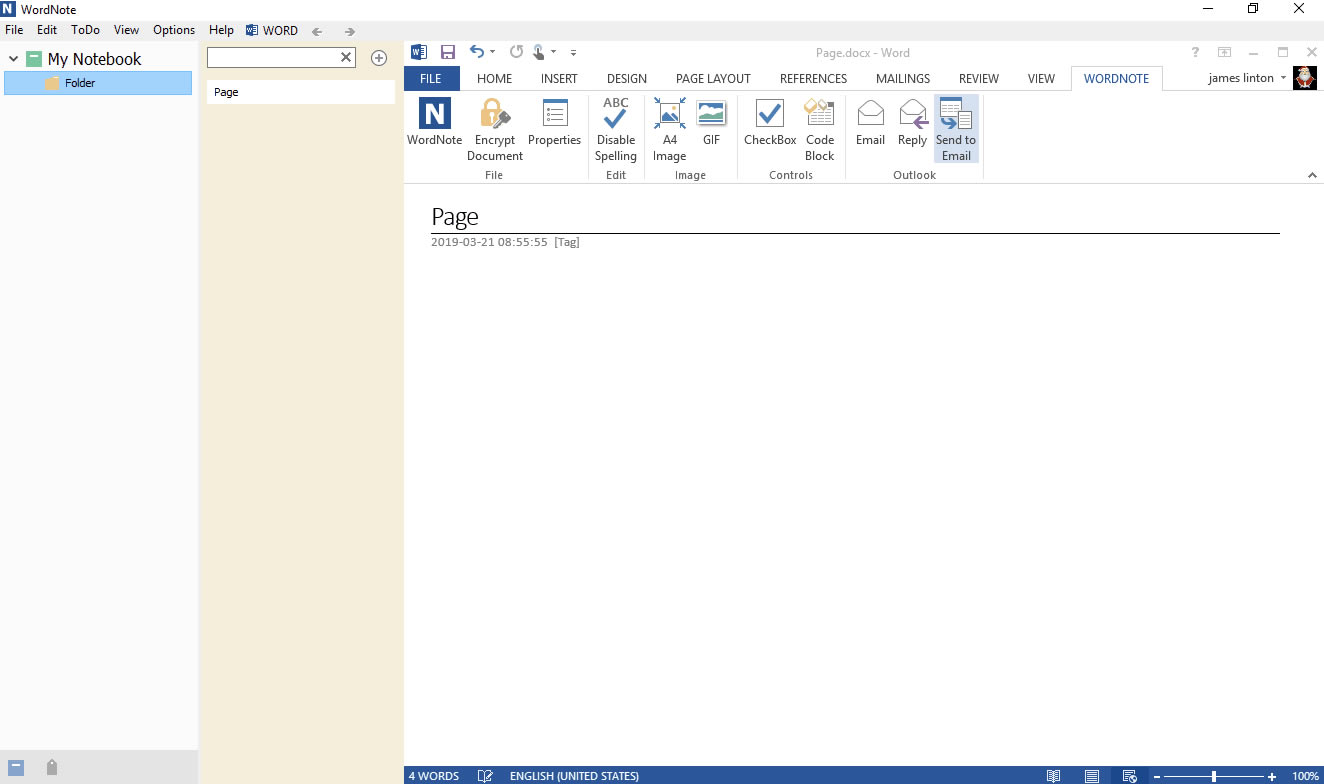Screen dimensions: 1324x784
Task: Switch to the MAILINGS ribbon tab
Action: coord(902,78)
